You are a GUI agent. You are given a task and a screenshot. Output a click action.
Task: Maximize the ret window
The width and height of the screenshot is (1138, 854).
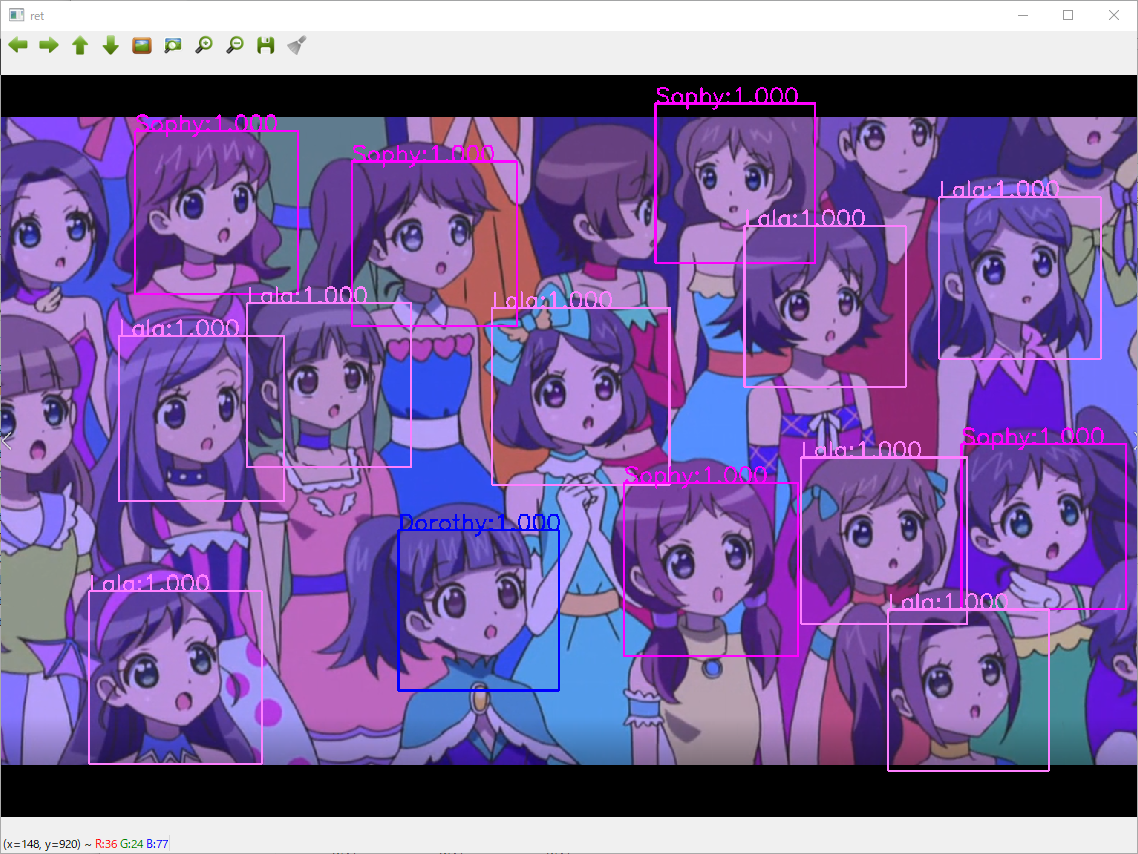(1067, 15)
